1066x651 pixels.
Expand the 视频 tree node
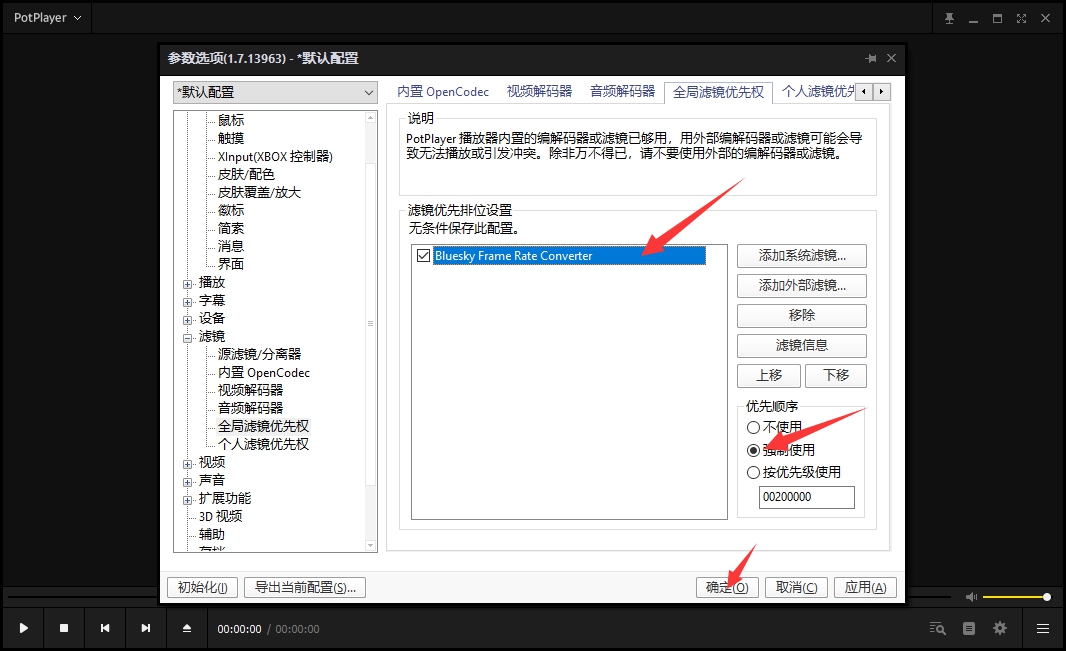pos(187,464)
